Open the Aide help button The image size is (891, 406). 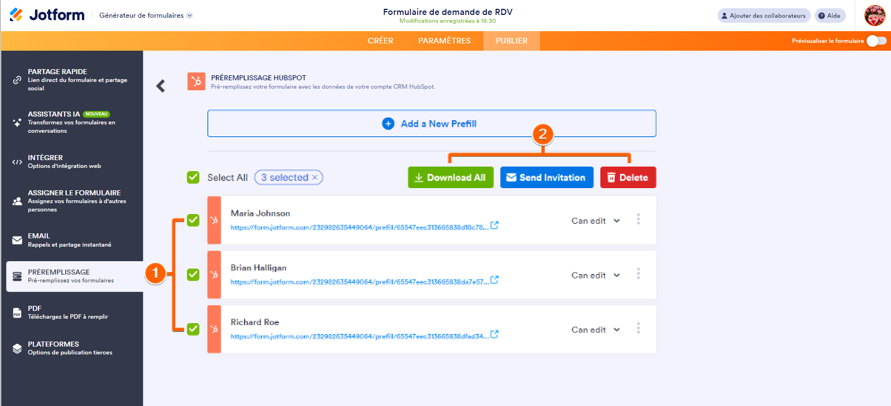click(830, 16)
